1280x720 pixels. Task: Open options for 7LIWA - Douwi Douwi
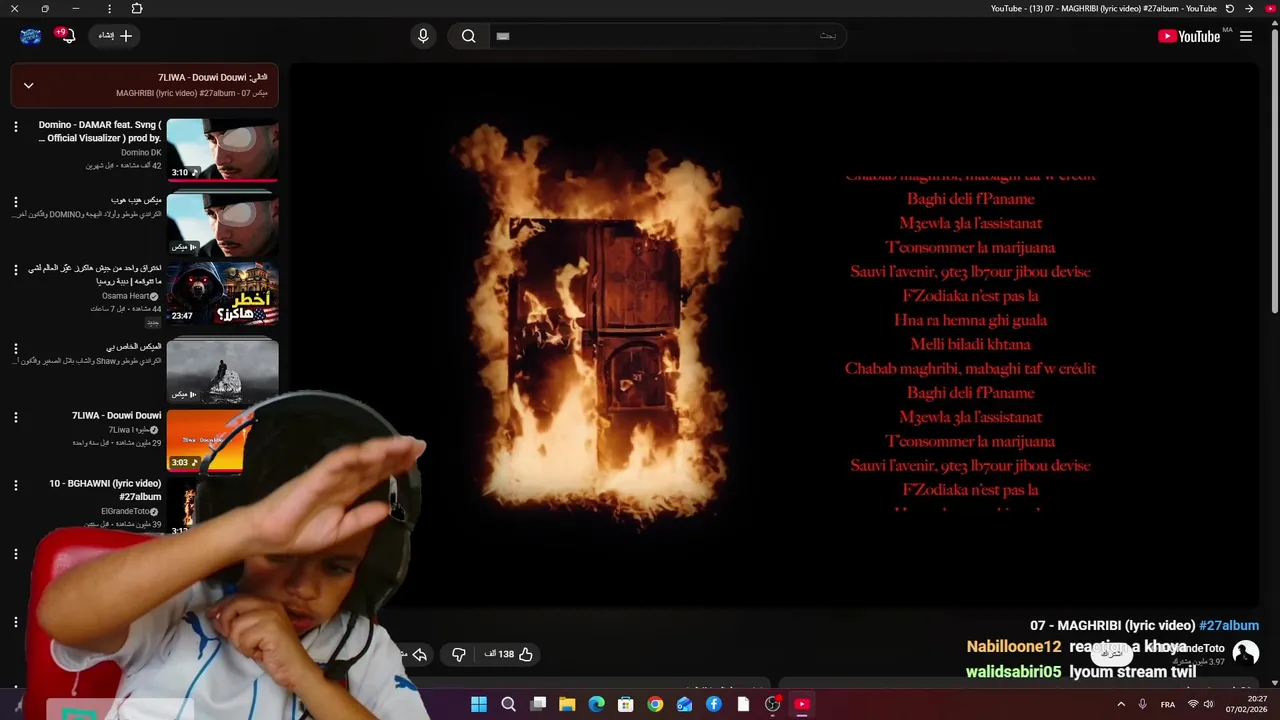[x=15, y=417]
